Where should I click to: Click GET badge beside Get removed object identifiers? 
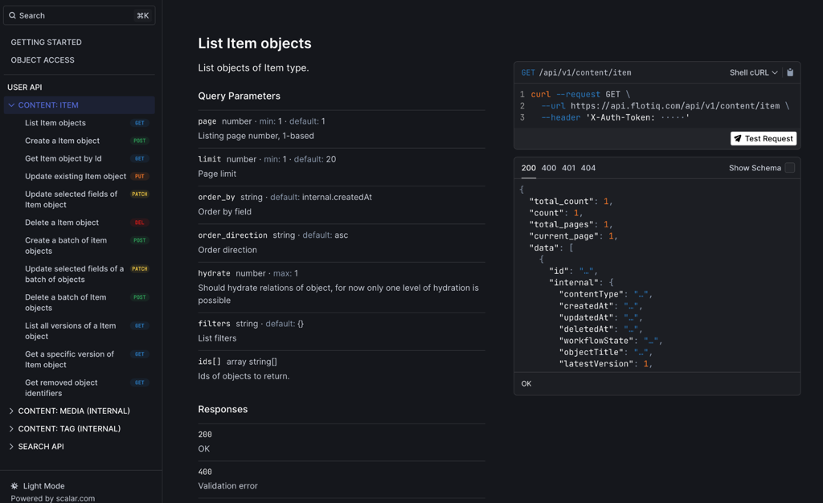[139, 383]
